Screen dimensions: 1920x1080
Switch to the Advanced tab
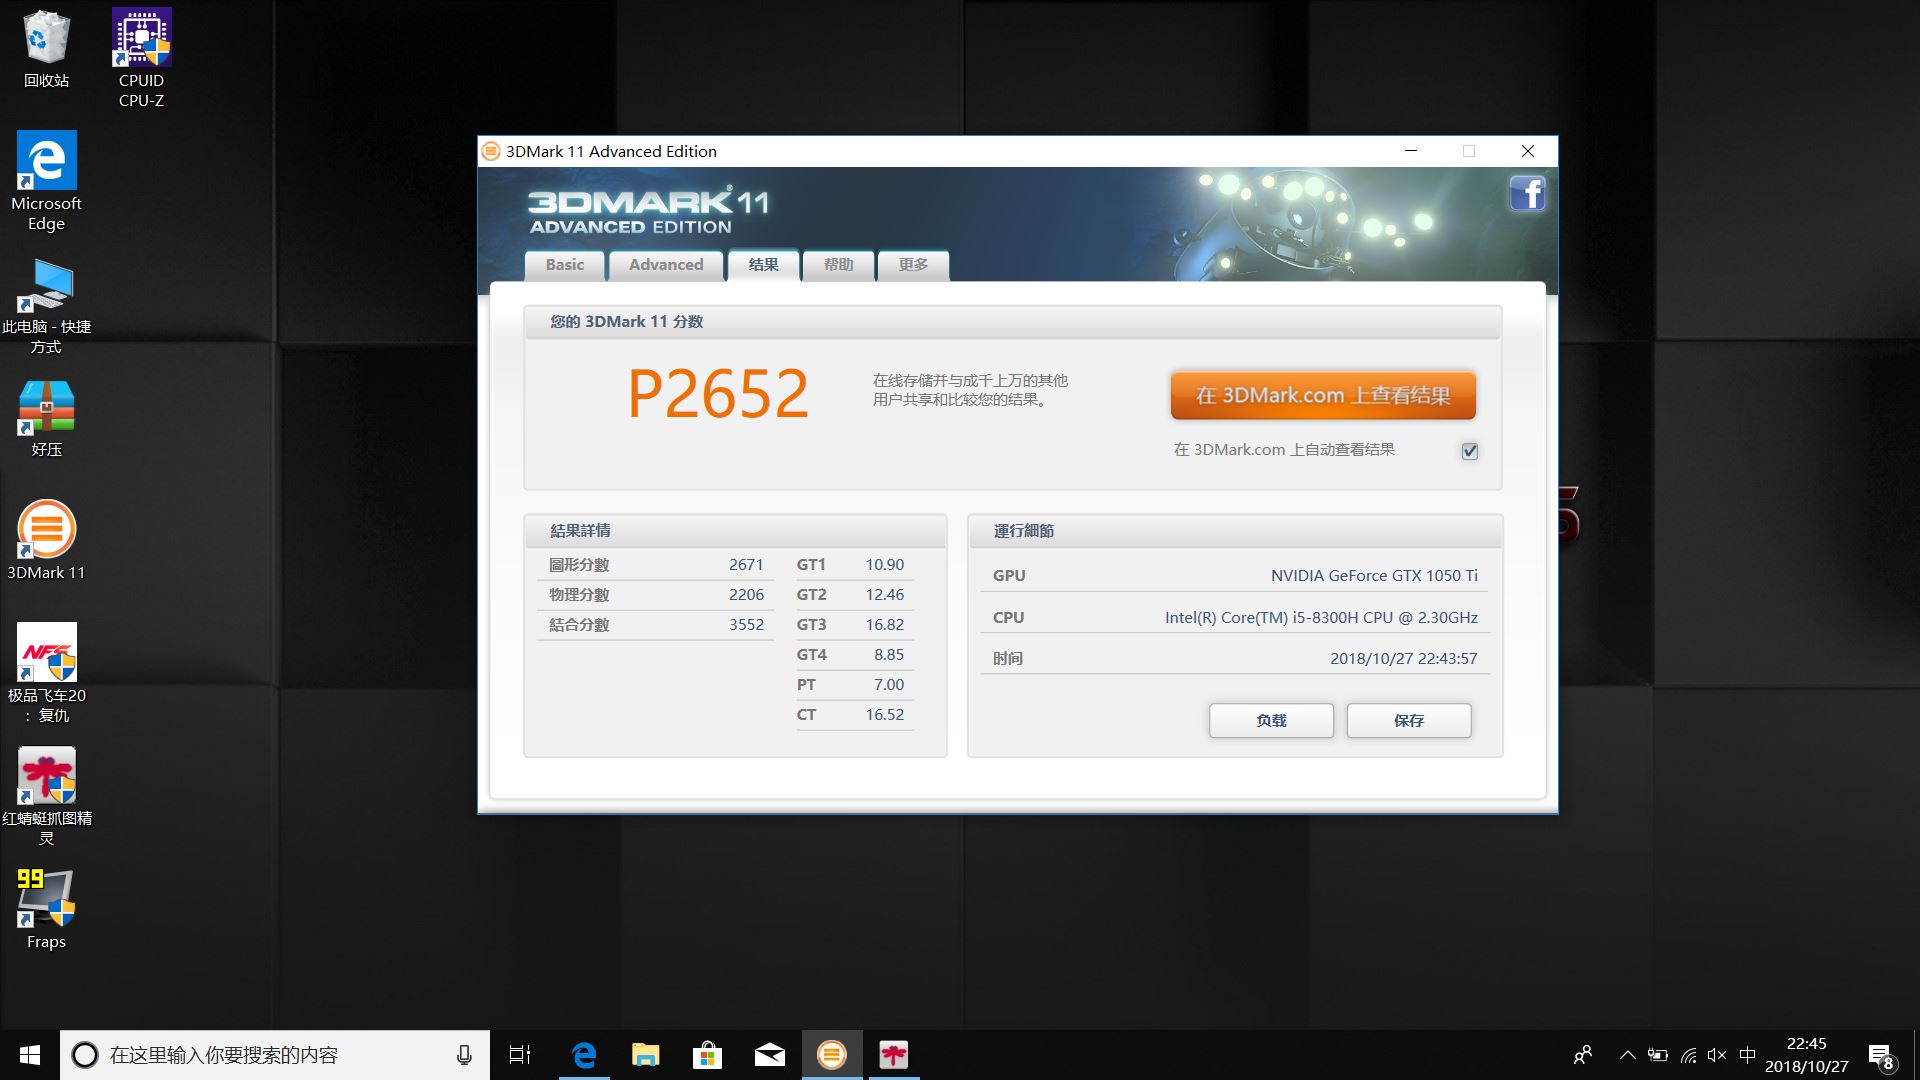(x=666, y=265)
